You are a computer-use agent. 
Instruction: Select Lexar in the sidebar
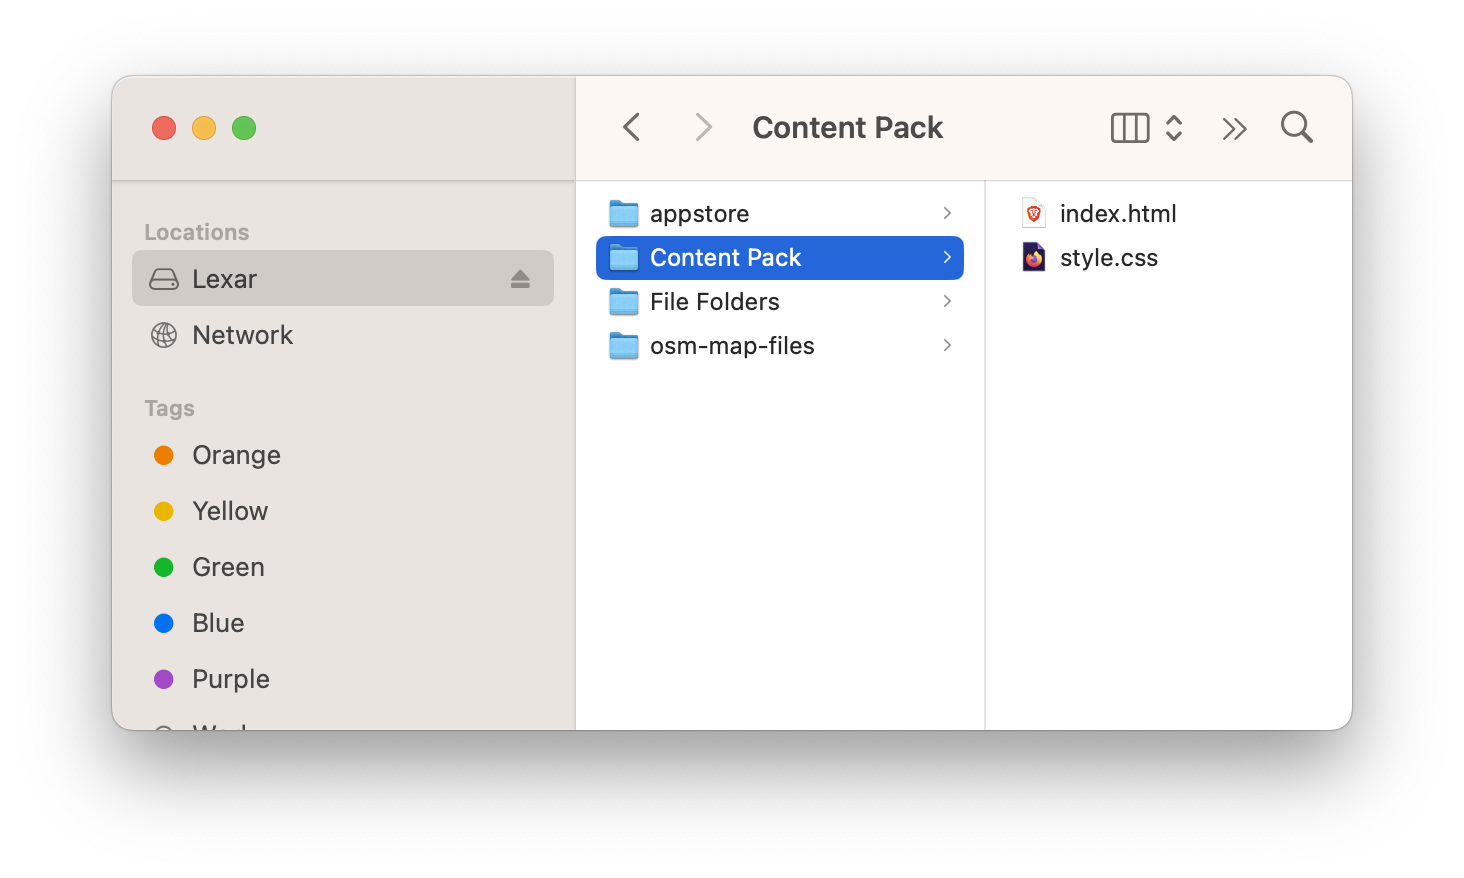(224, 279)
